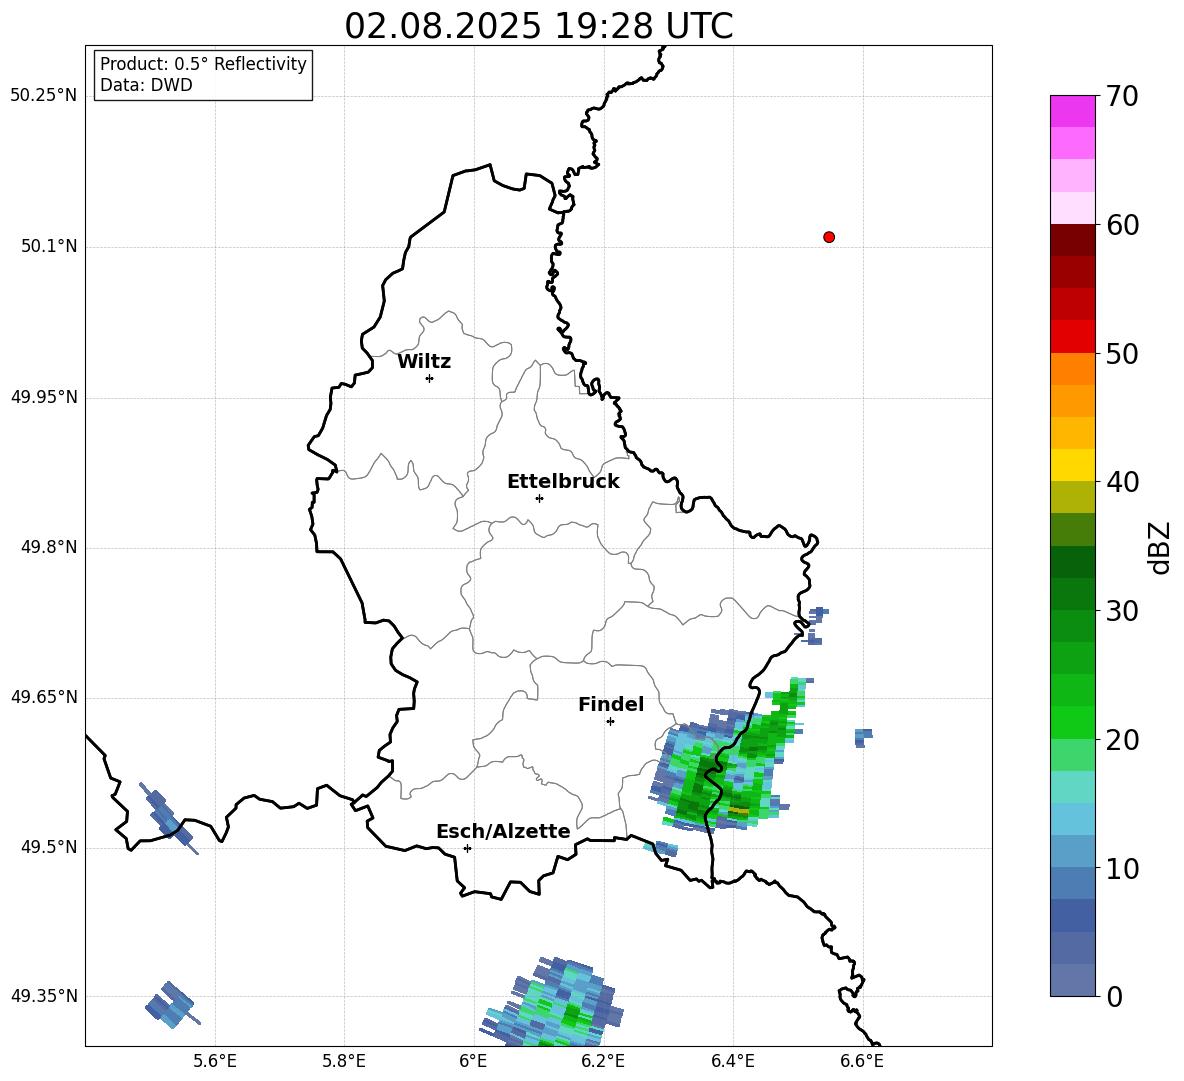This screenshot has width=1184, height=1081.
Task: Click the 5.6°E longitude label
Action: 215,1061
